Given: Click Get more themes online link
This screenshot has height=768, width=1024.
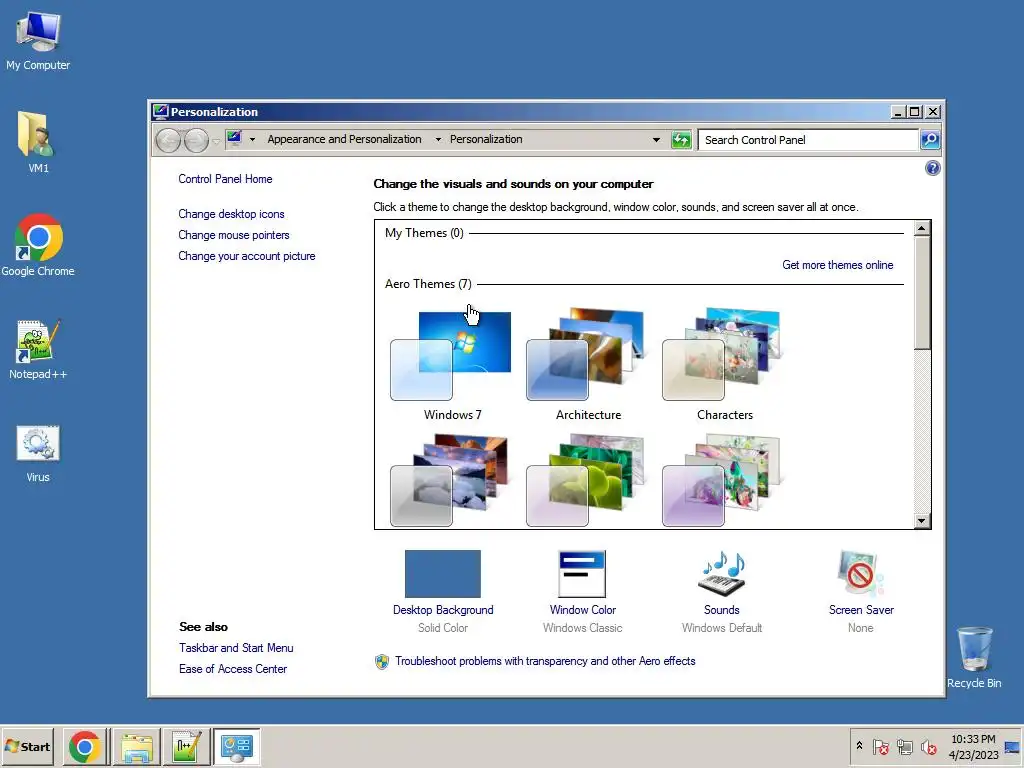Looking at the screenshot, I should point(838,265).
